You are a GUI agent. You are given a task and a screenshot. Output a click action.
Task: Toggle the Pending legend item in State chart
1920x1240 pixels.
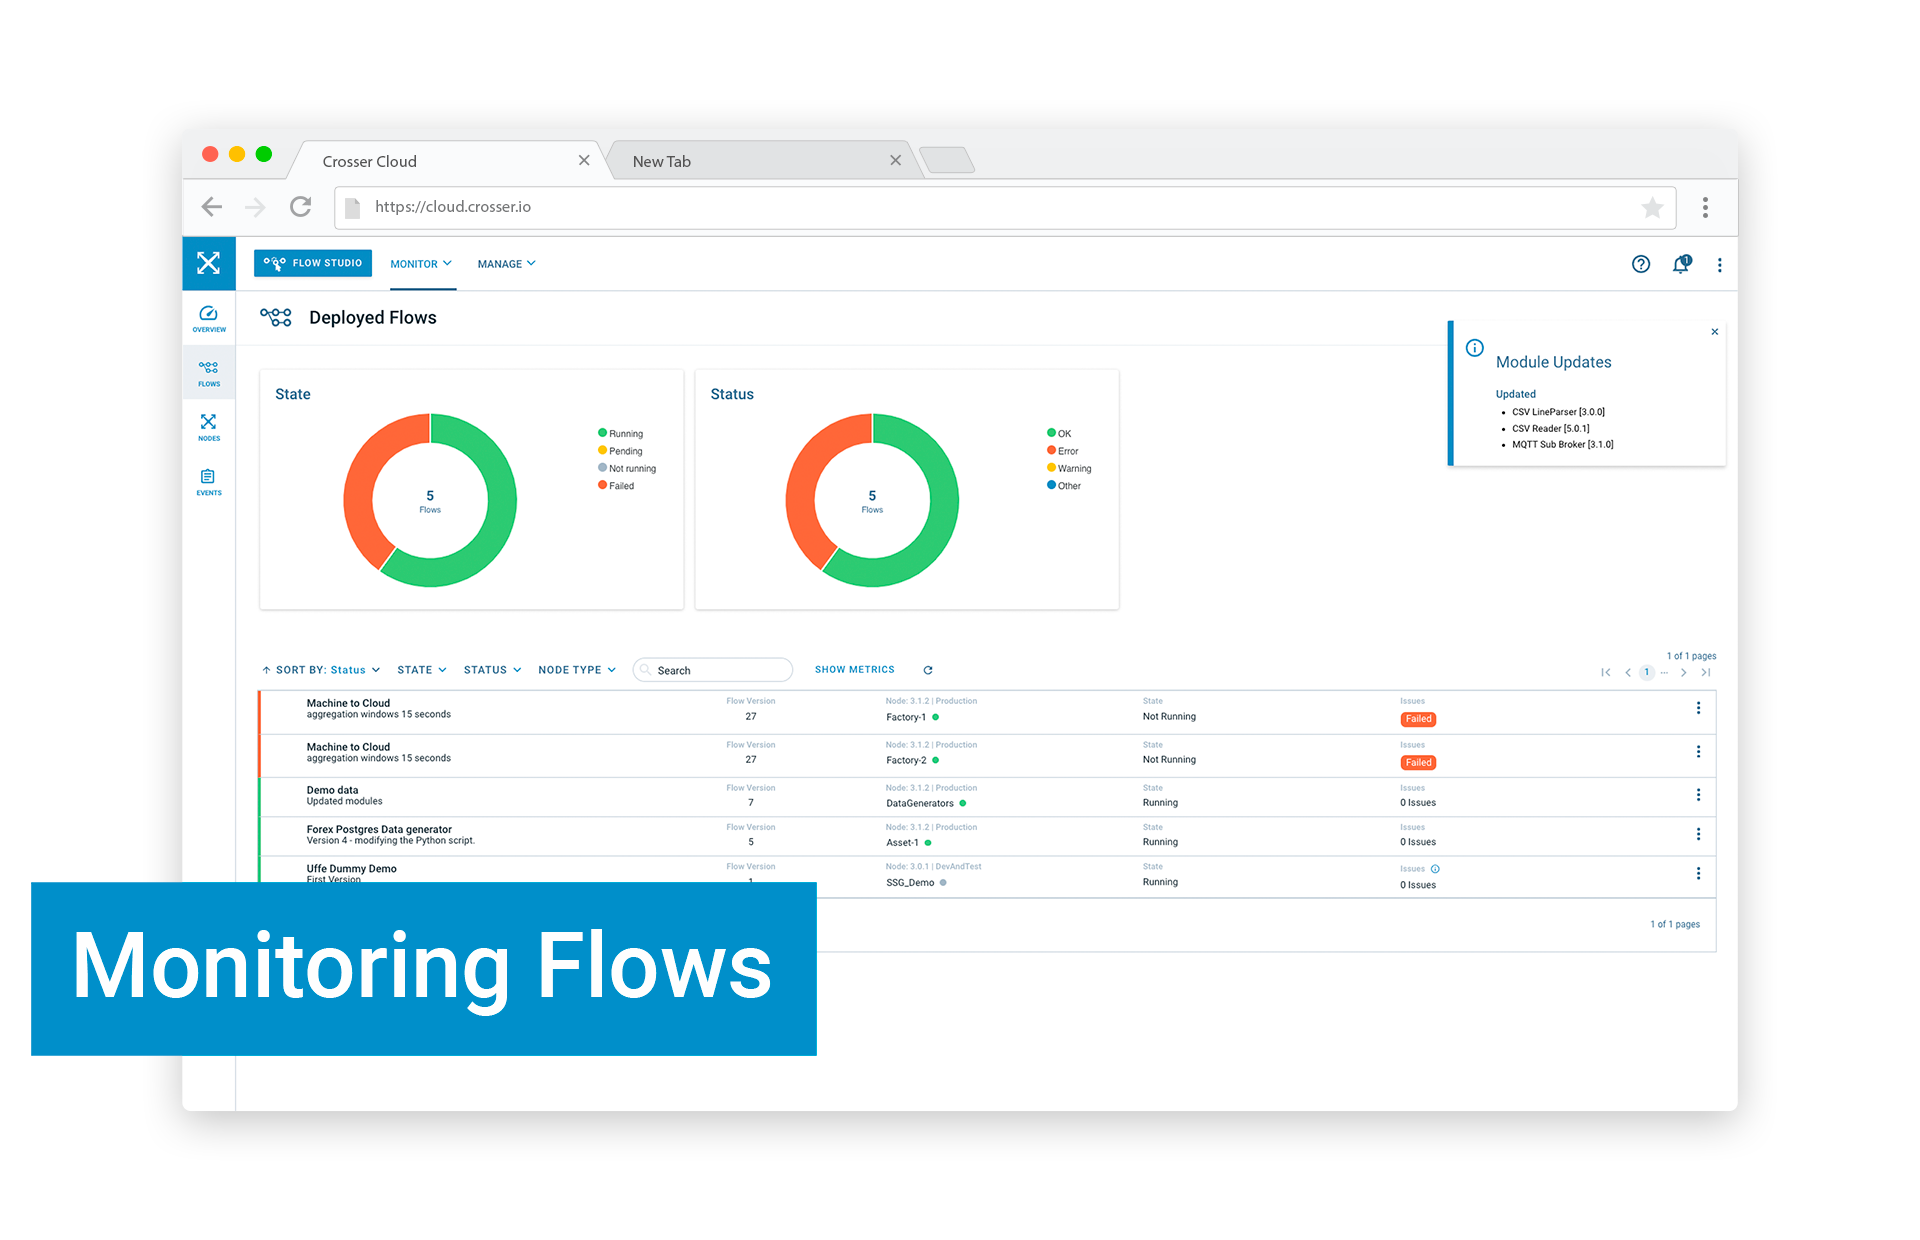620,451
